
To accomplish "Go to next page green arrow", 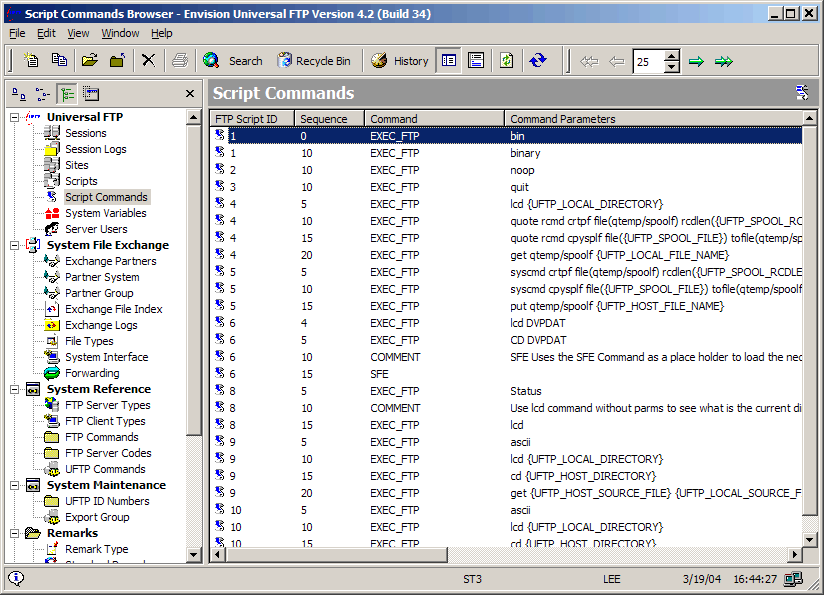I will click(696, 61).
